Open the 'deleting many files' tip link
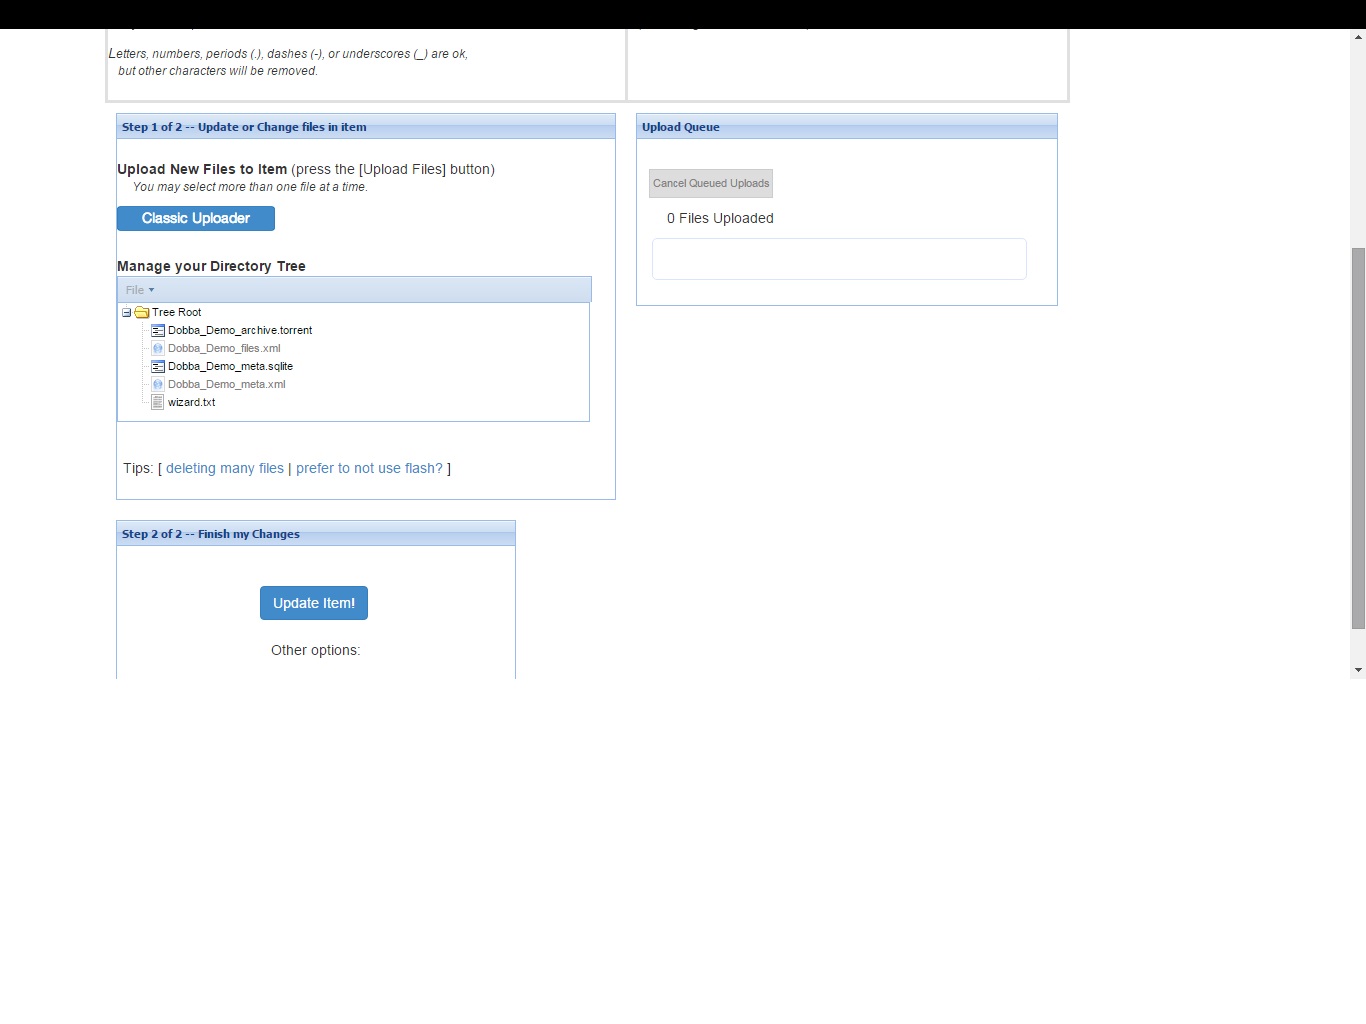Viewport: 1366px width, 1024px height. 224,468
